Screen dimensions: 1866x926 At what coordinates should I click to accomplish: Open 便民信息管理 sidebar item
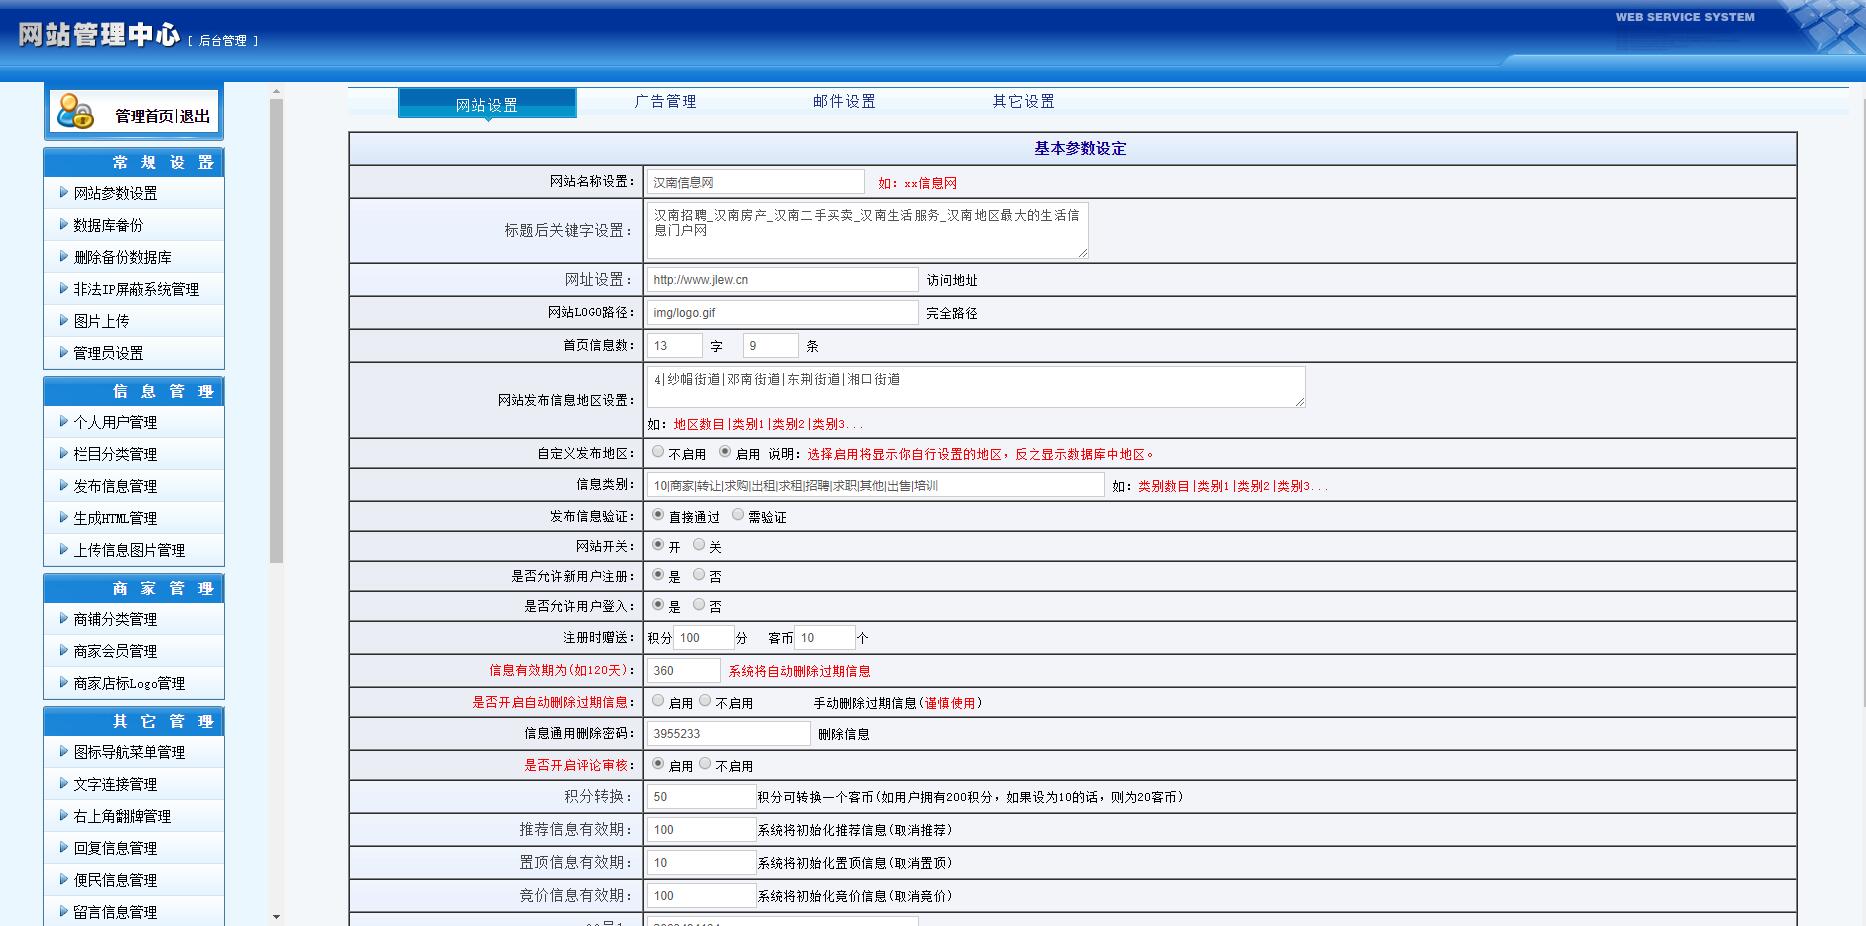point(115,880)
